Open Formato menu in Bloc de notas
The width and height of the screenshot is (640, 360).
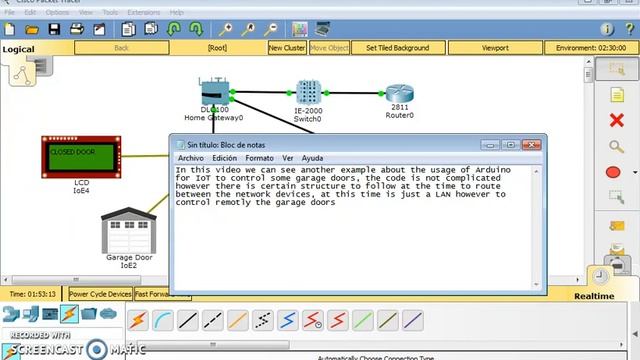click(259, 158)
